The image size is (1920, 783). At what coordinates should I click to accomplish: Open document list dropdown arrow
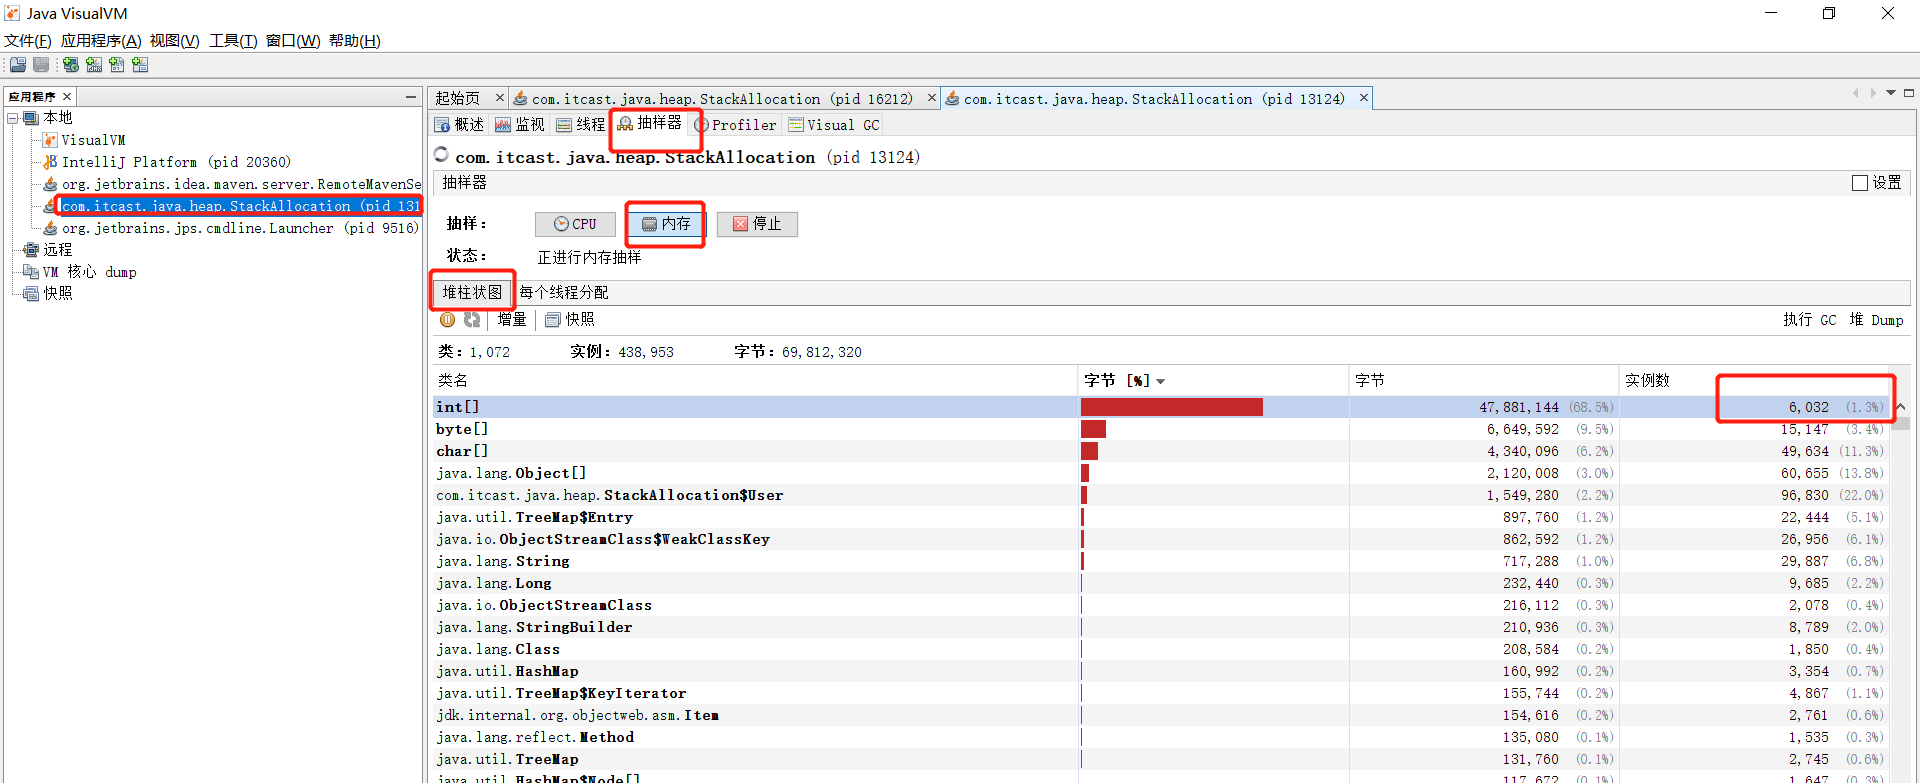pos(1891,93)
